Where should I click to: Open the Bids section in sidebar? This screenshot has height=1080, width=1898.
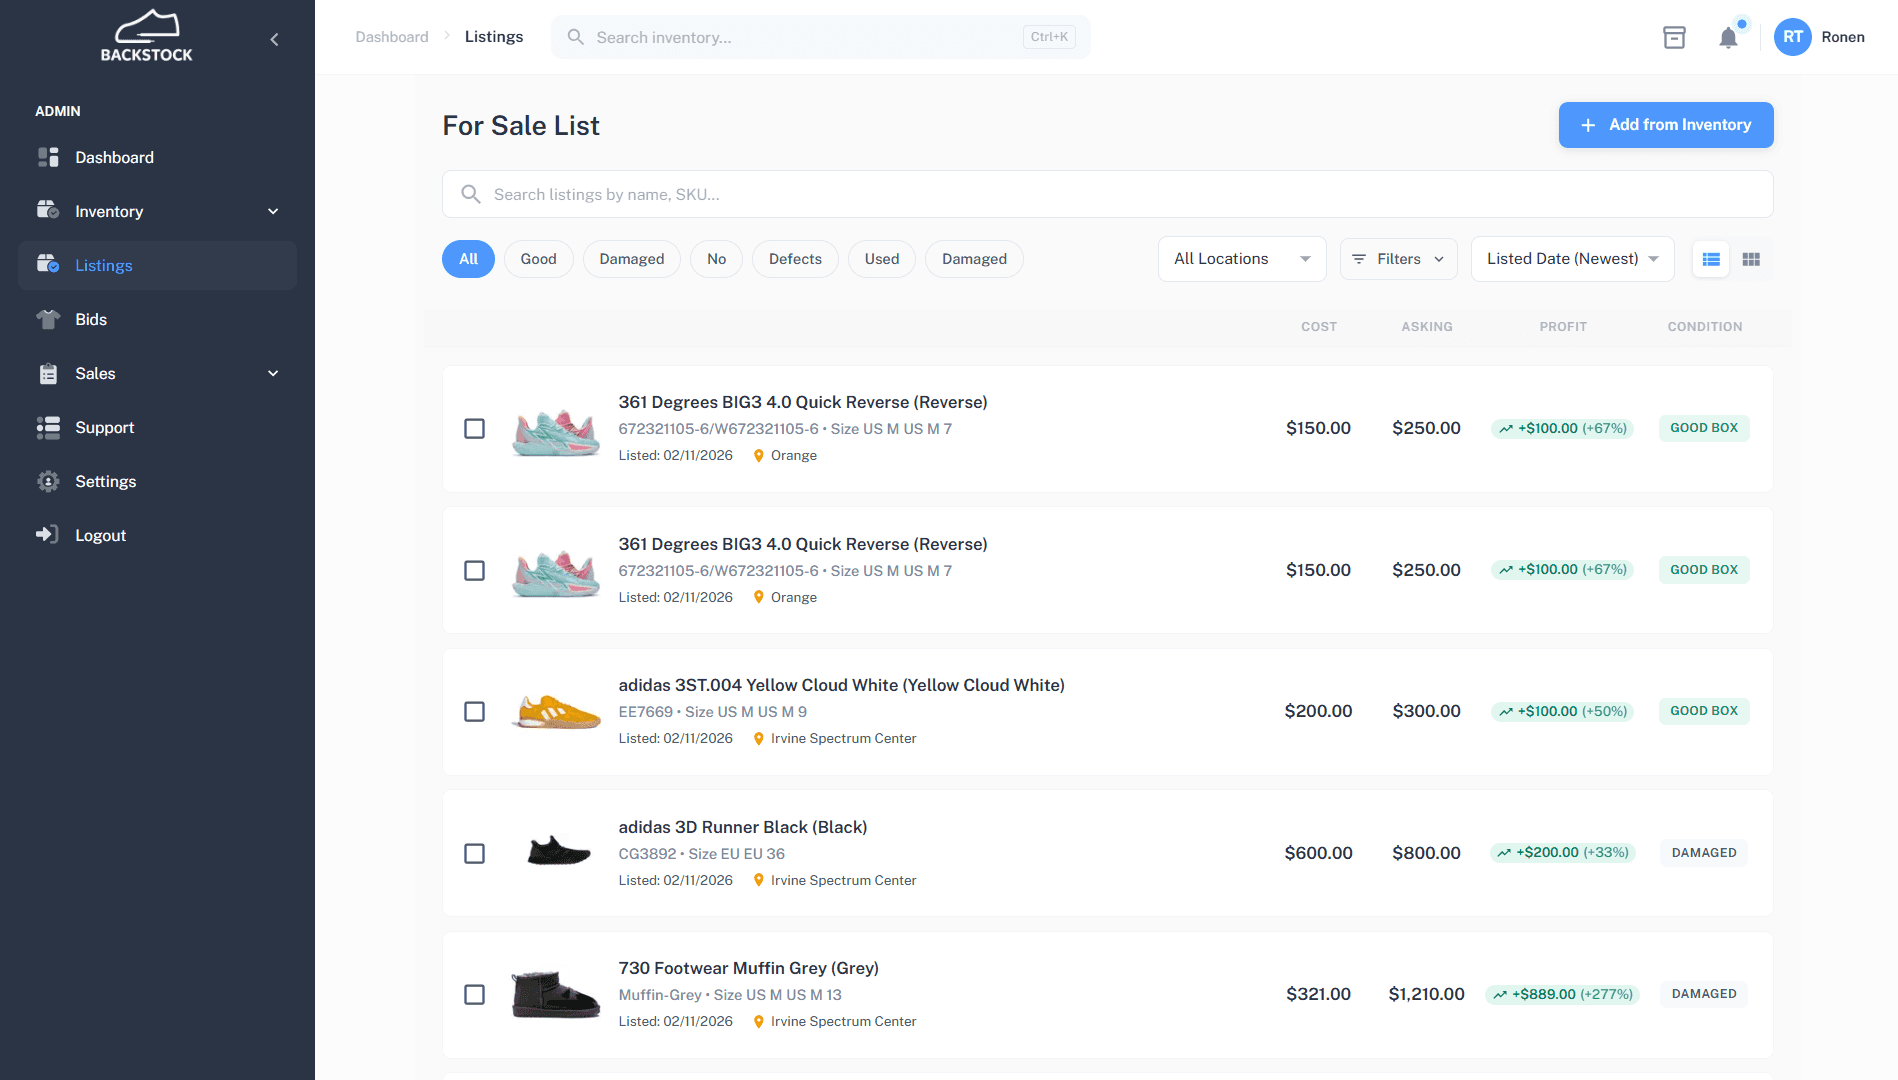pyautogui.click(x=92, y=319)
